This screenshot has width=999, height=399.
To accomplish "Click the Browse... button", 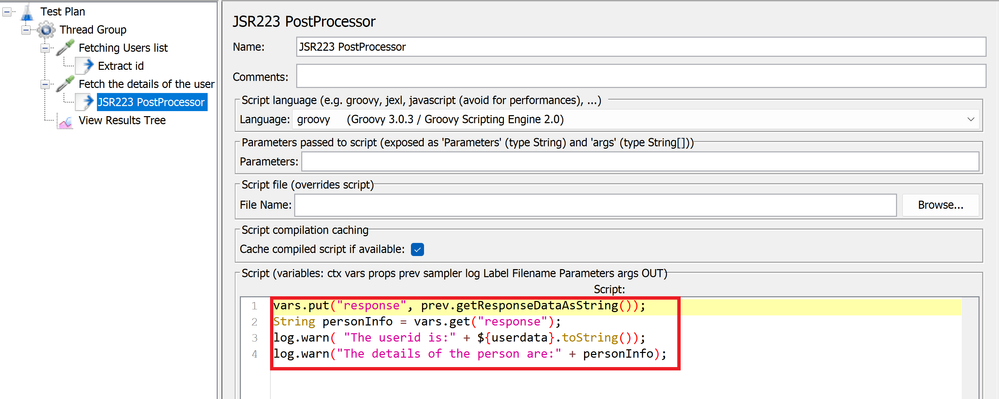I will point(940,205).
